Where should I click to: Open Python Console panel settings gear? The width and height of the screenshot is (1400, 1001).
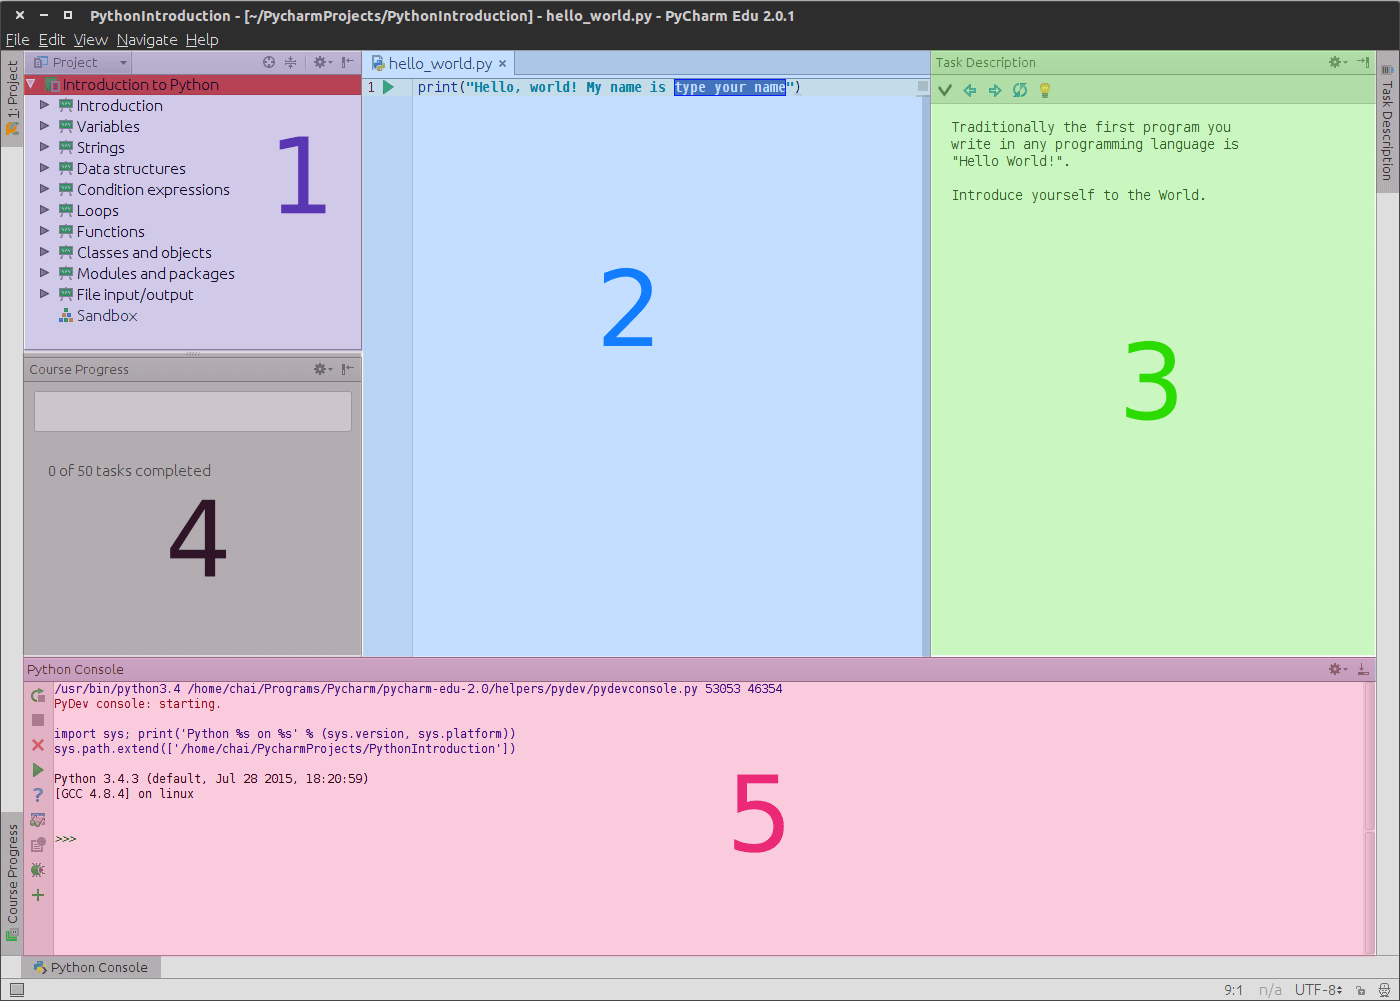click(1337, 669)
